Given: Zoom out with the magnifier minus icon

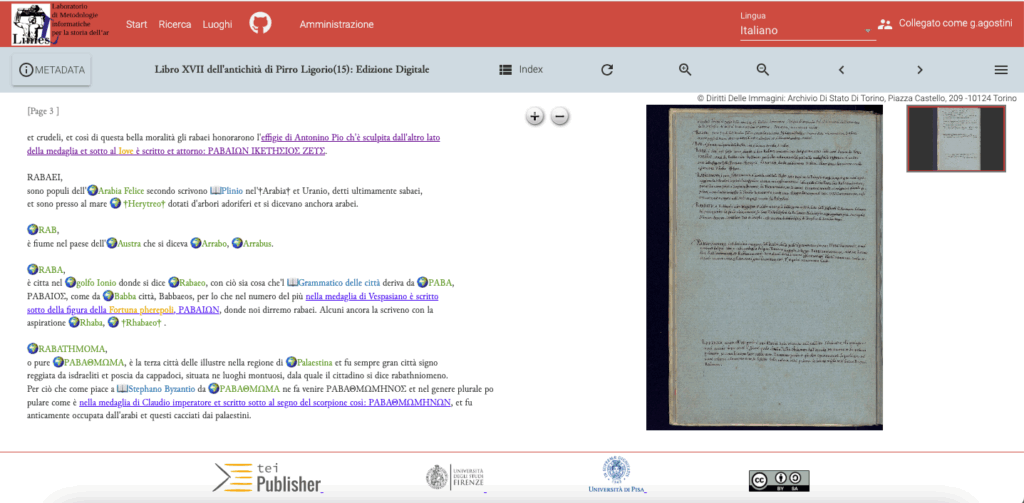Looking at the screenshot, I should click(763, 70).
